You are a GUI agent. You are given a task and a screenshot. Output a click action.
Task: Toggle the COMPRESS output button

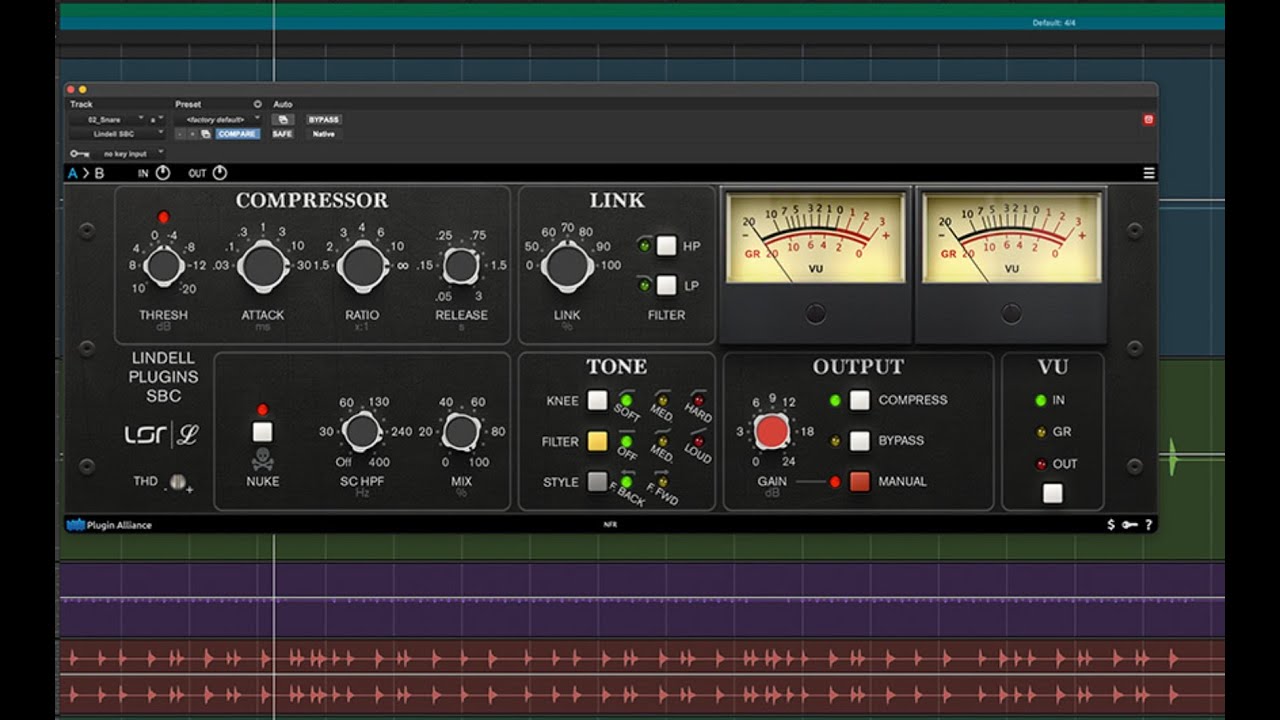(859, 400)
